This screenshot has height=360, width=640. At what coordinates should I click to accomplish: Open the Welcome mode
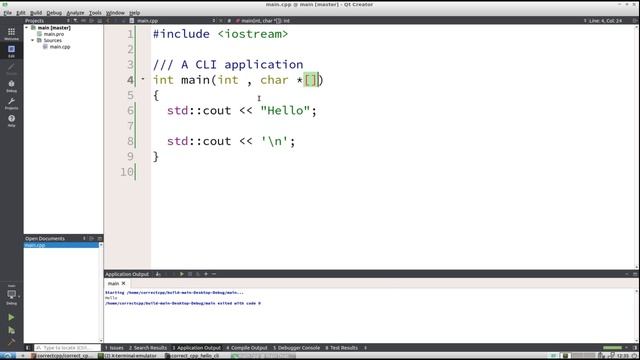pos(11,33)
